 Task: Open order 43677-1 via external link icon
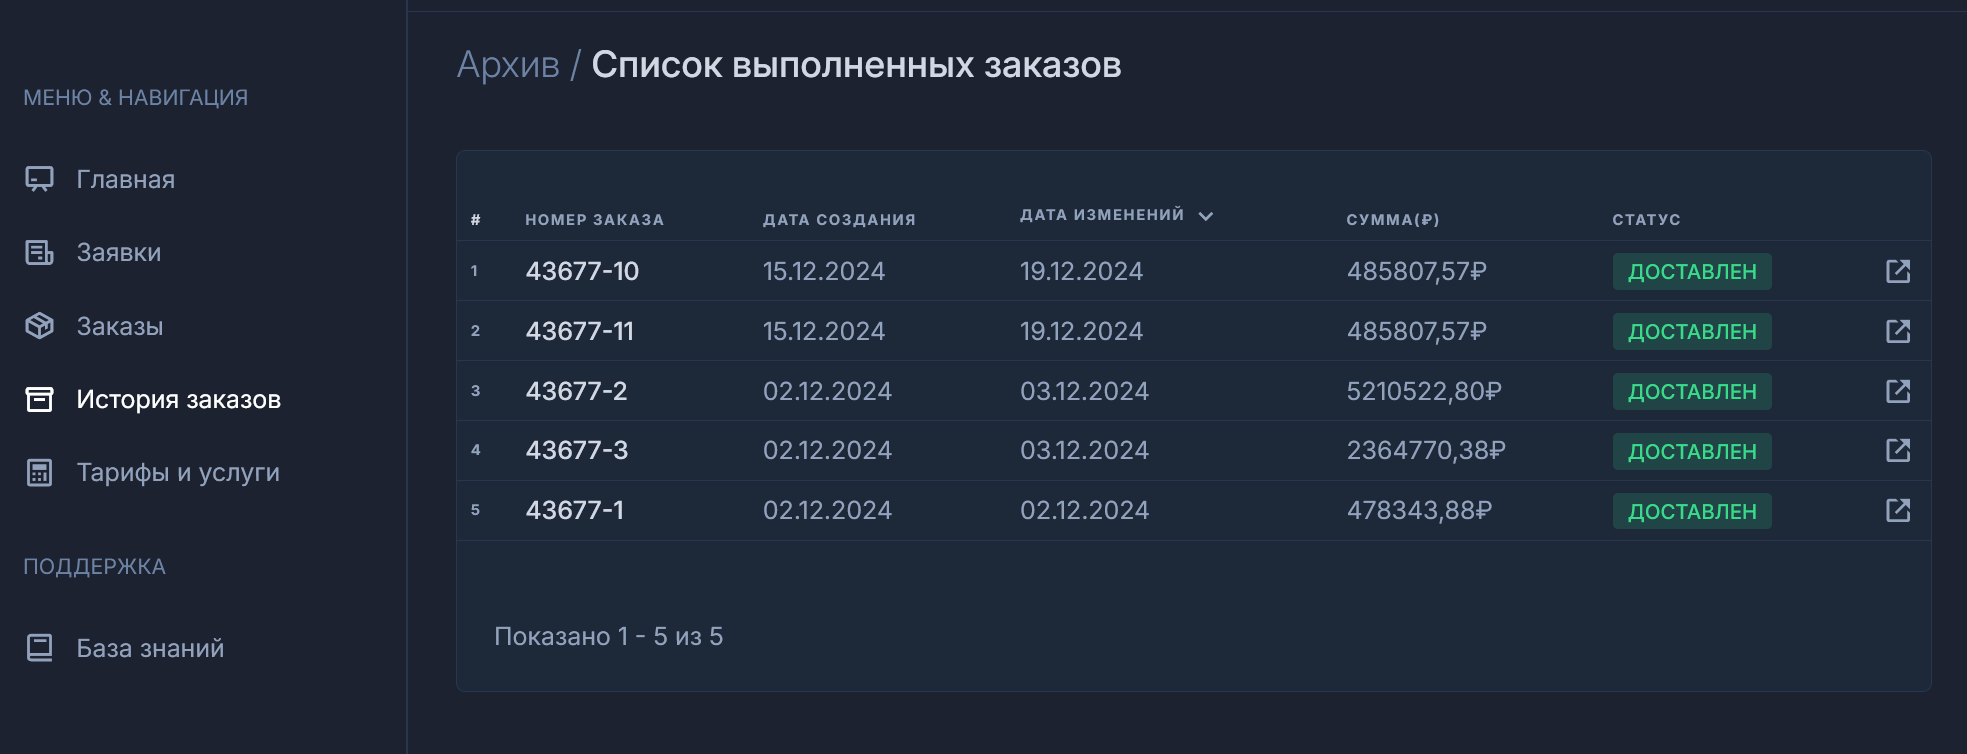(1897, 511)
